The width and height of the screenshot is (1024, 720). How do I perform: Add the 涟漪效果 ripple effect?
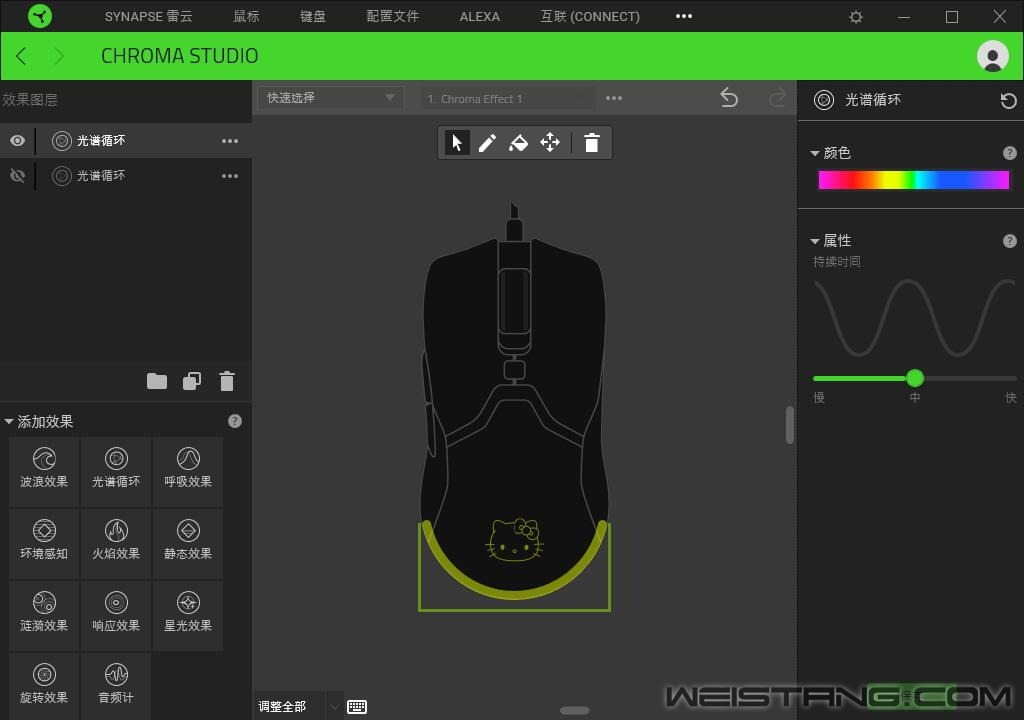[x=44, y=615]
